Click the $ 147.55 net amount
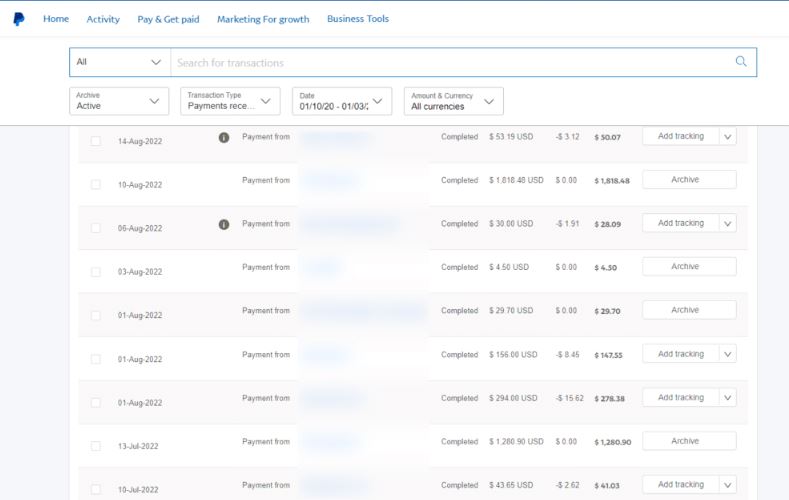The width and height of the screenshot is (789, 500). (x=608, y=355)
